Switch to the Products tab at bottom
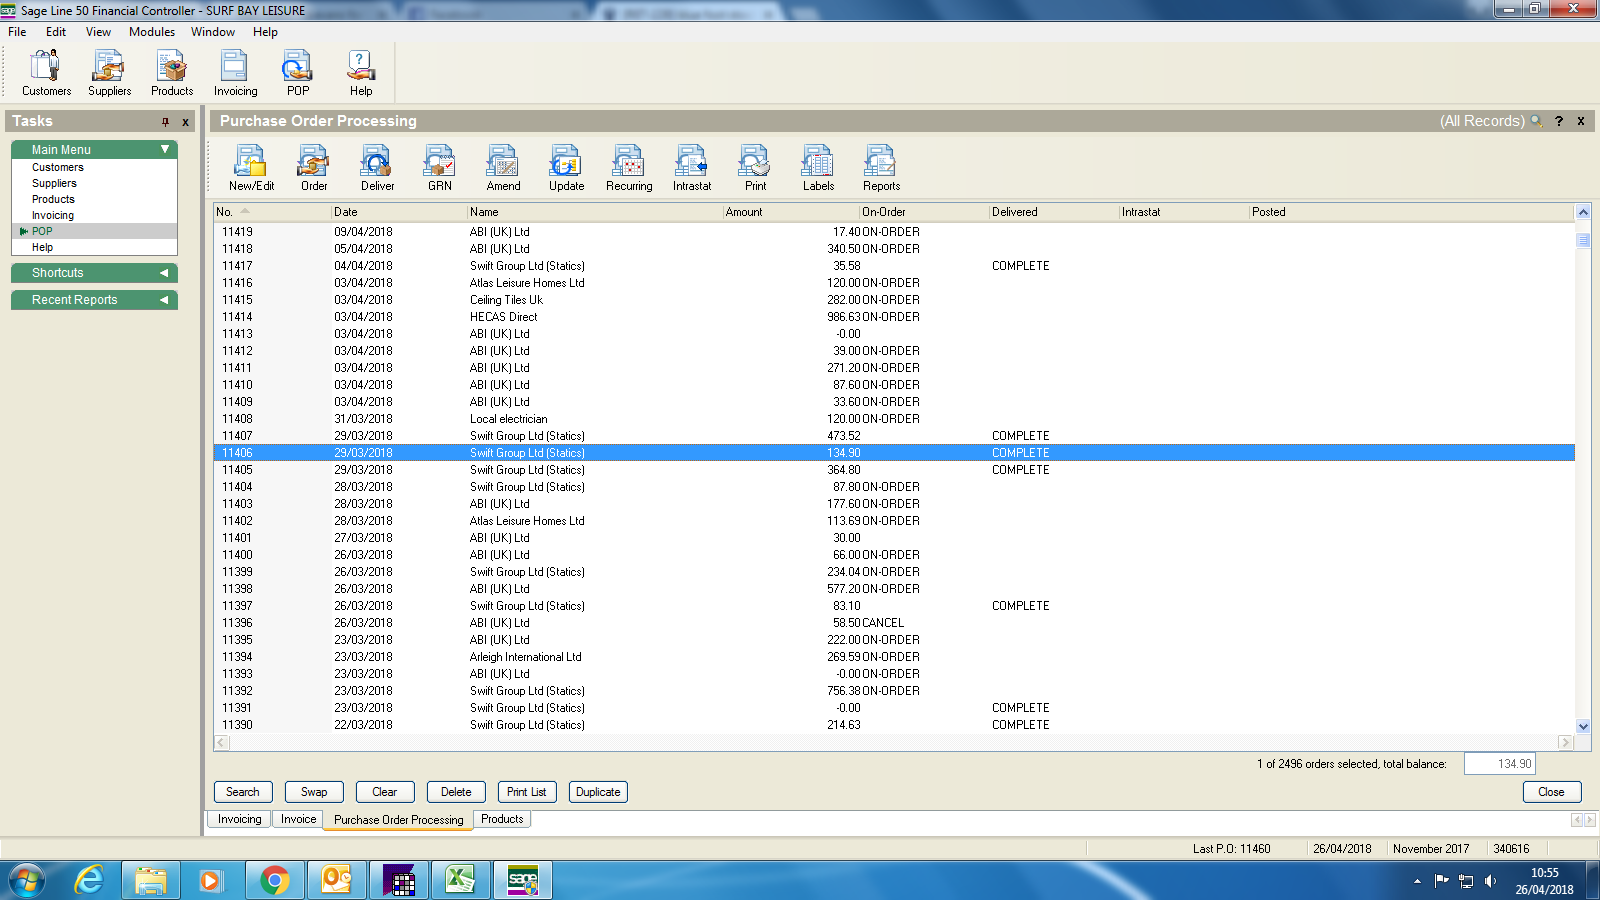 502,819
